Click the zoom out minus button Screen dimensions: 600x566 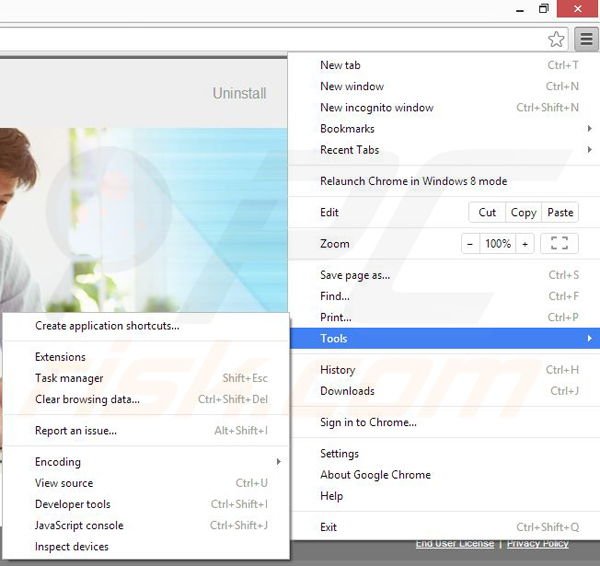470,243
